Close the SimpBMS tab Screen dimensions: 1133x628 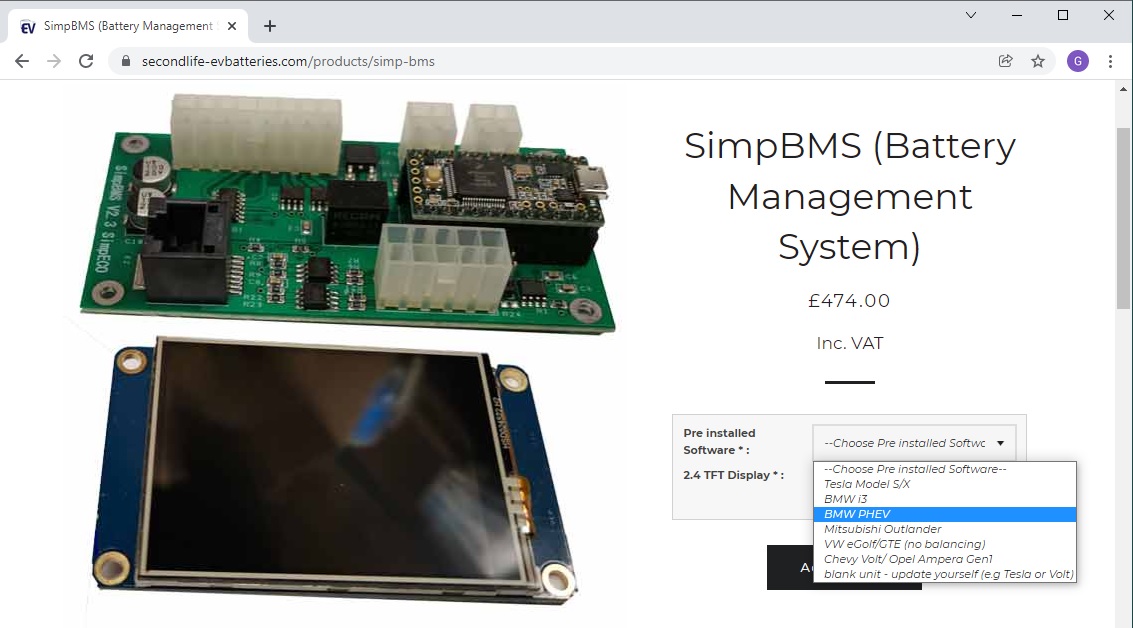(232, 26)
